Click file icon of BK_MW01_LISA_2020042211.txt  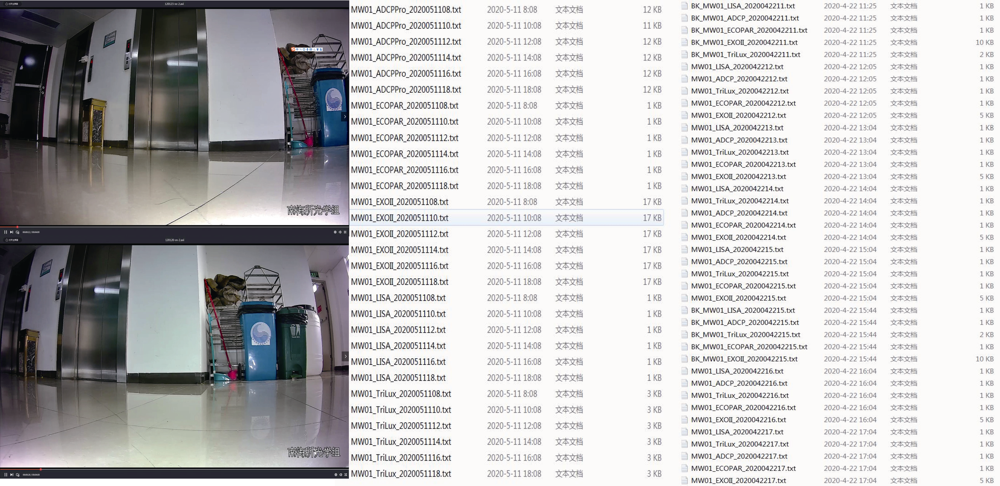click(x=685, y=5)
